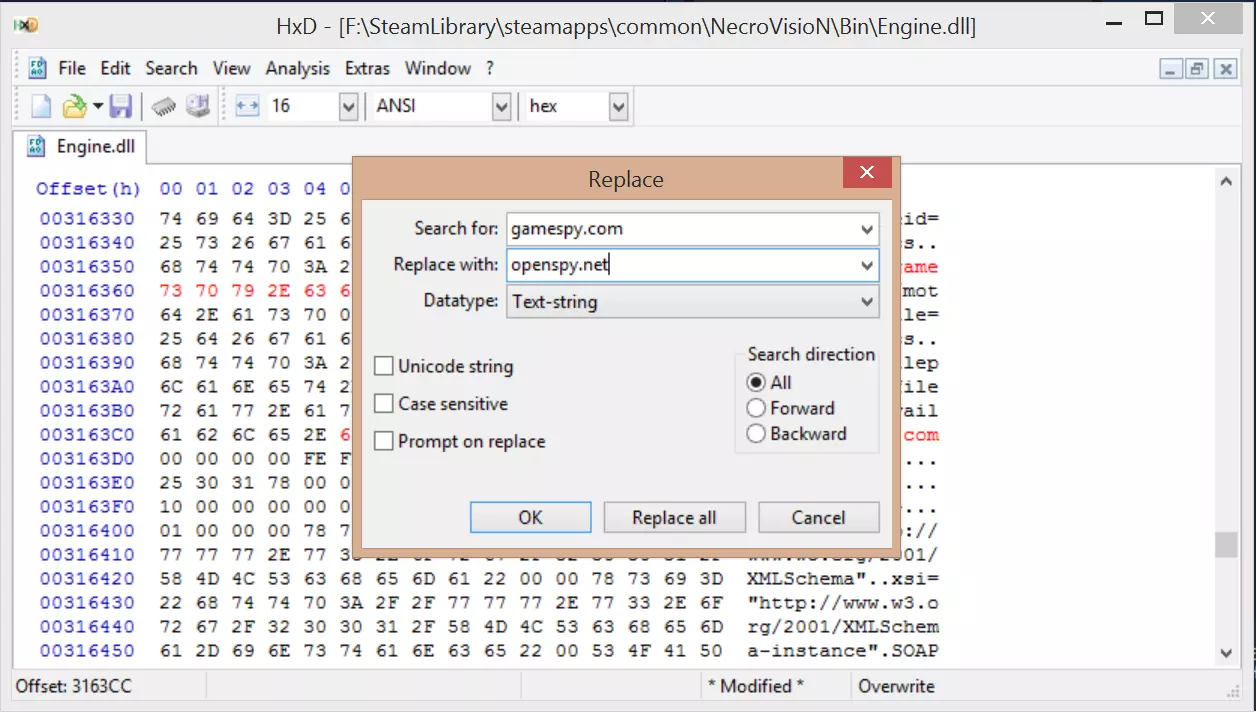This screenshot has height=712, width=1256.
Task: Maximize the HxD main window
Action: 1155,18
